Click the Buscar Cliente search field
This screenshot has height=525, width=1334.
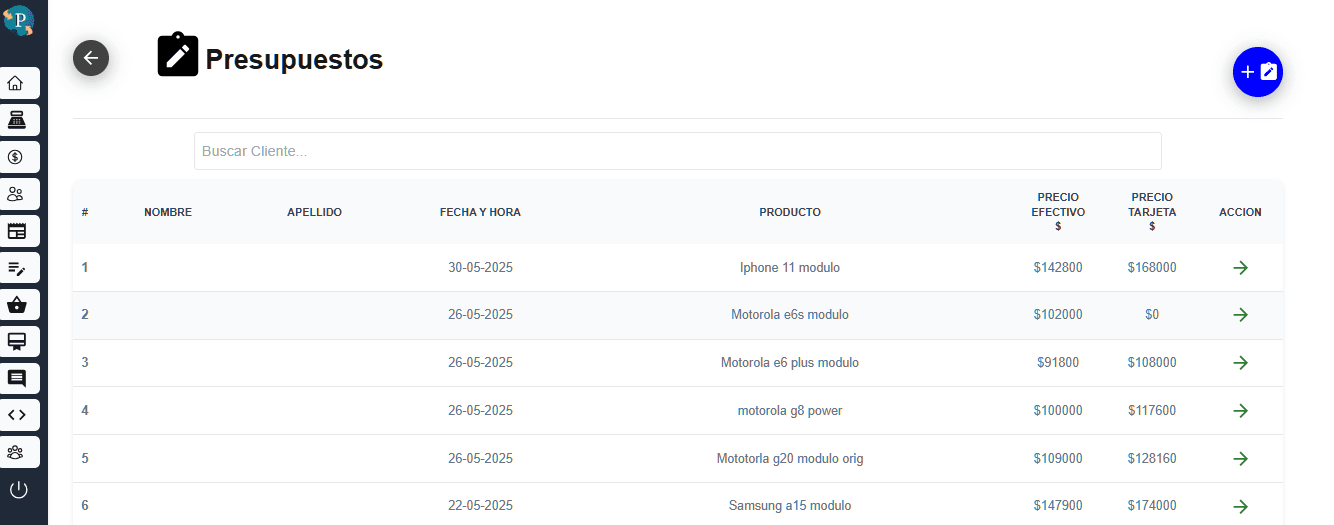click(677, 151)
